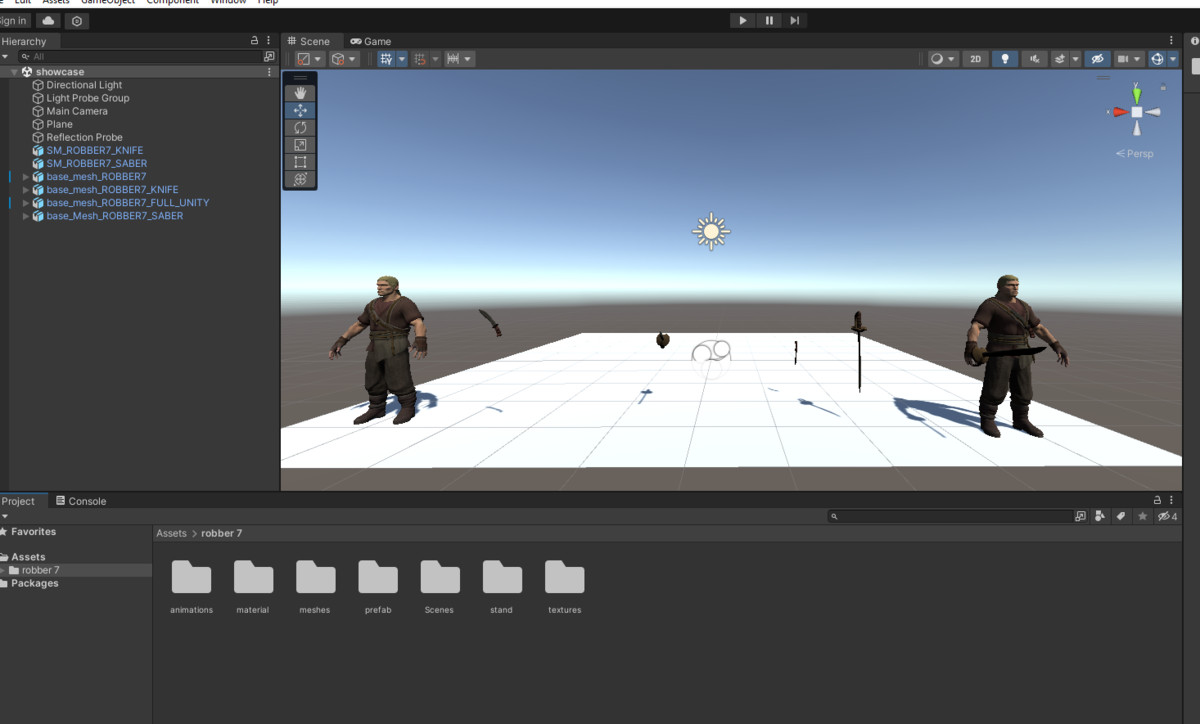Select the Rect transform tool
This screenshot has width=1200, height=724.
coord(300,162)
